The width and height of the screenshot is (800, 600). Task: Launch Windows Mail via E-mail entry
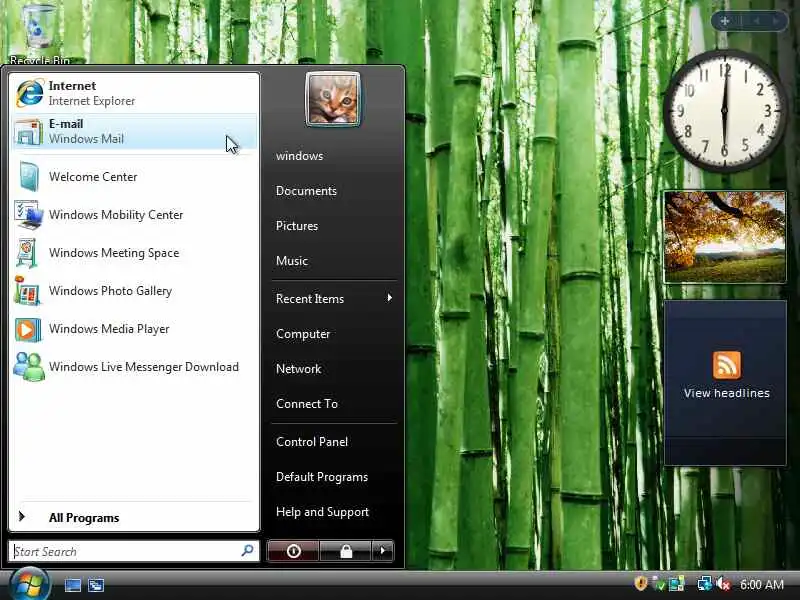click(134, 131)
